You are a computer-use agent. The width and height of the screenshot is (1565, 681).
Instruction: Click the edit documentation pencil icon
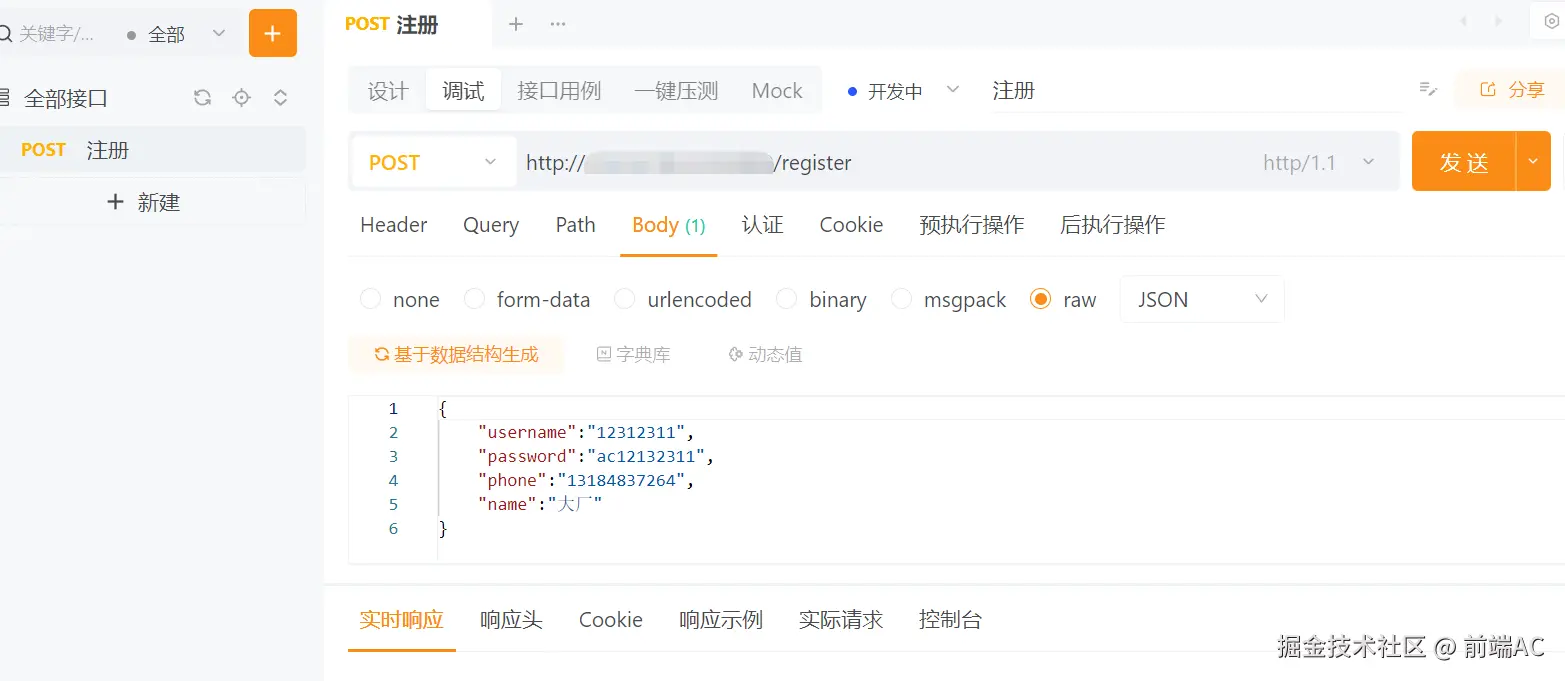(1428, 89)
